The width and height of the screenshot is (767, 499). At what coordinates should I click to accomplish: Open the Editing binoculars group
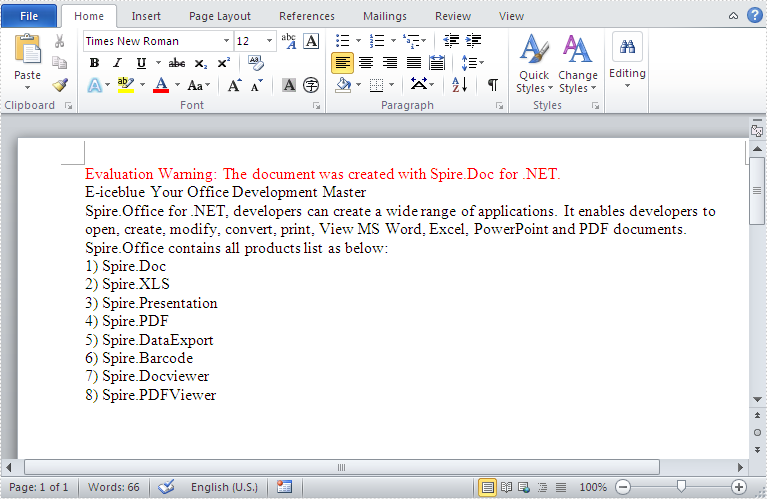click(x=627, y=61)
